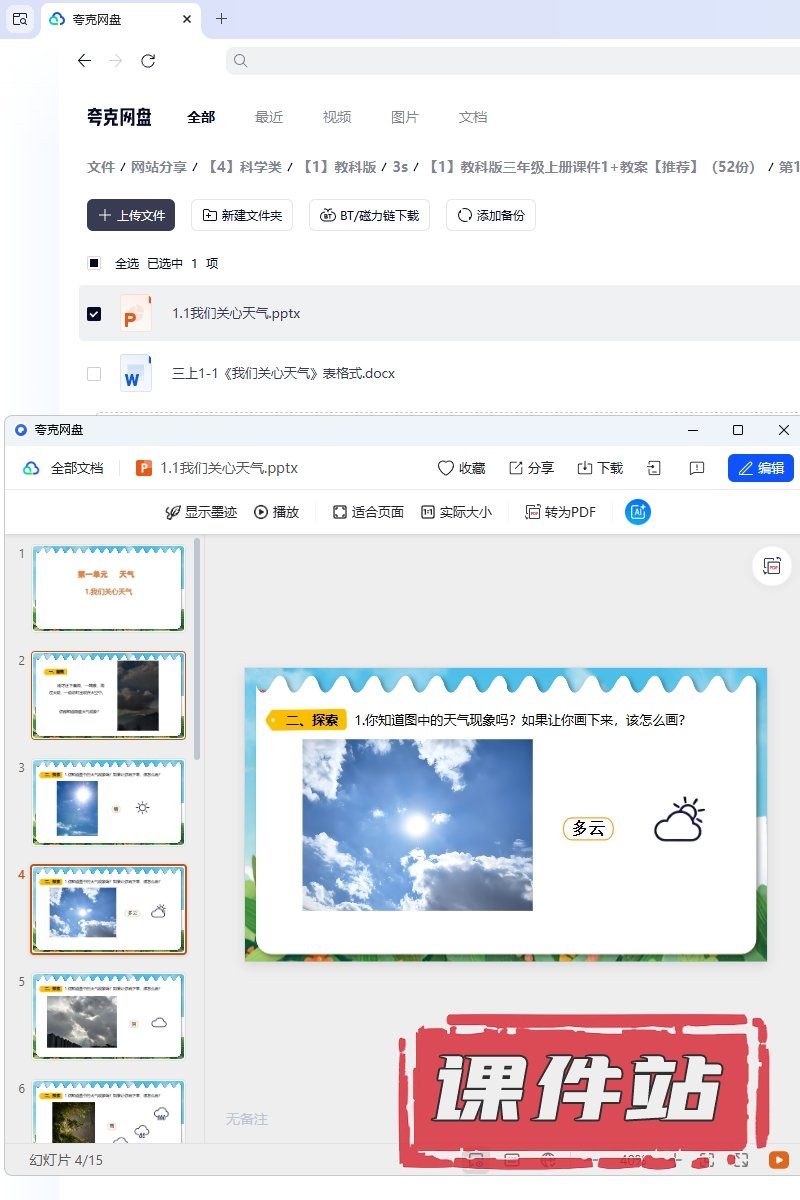Click the 上传文件 upload button
This screenshot has width=800, height=1200.
(x=131, y=215)
